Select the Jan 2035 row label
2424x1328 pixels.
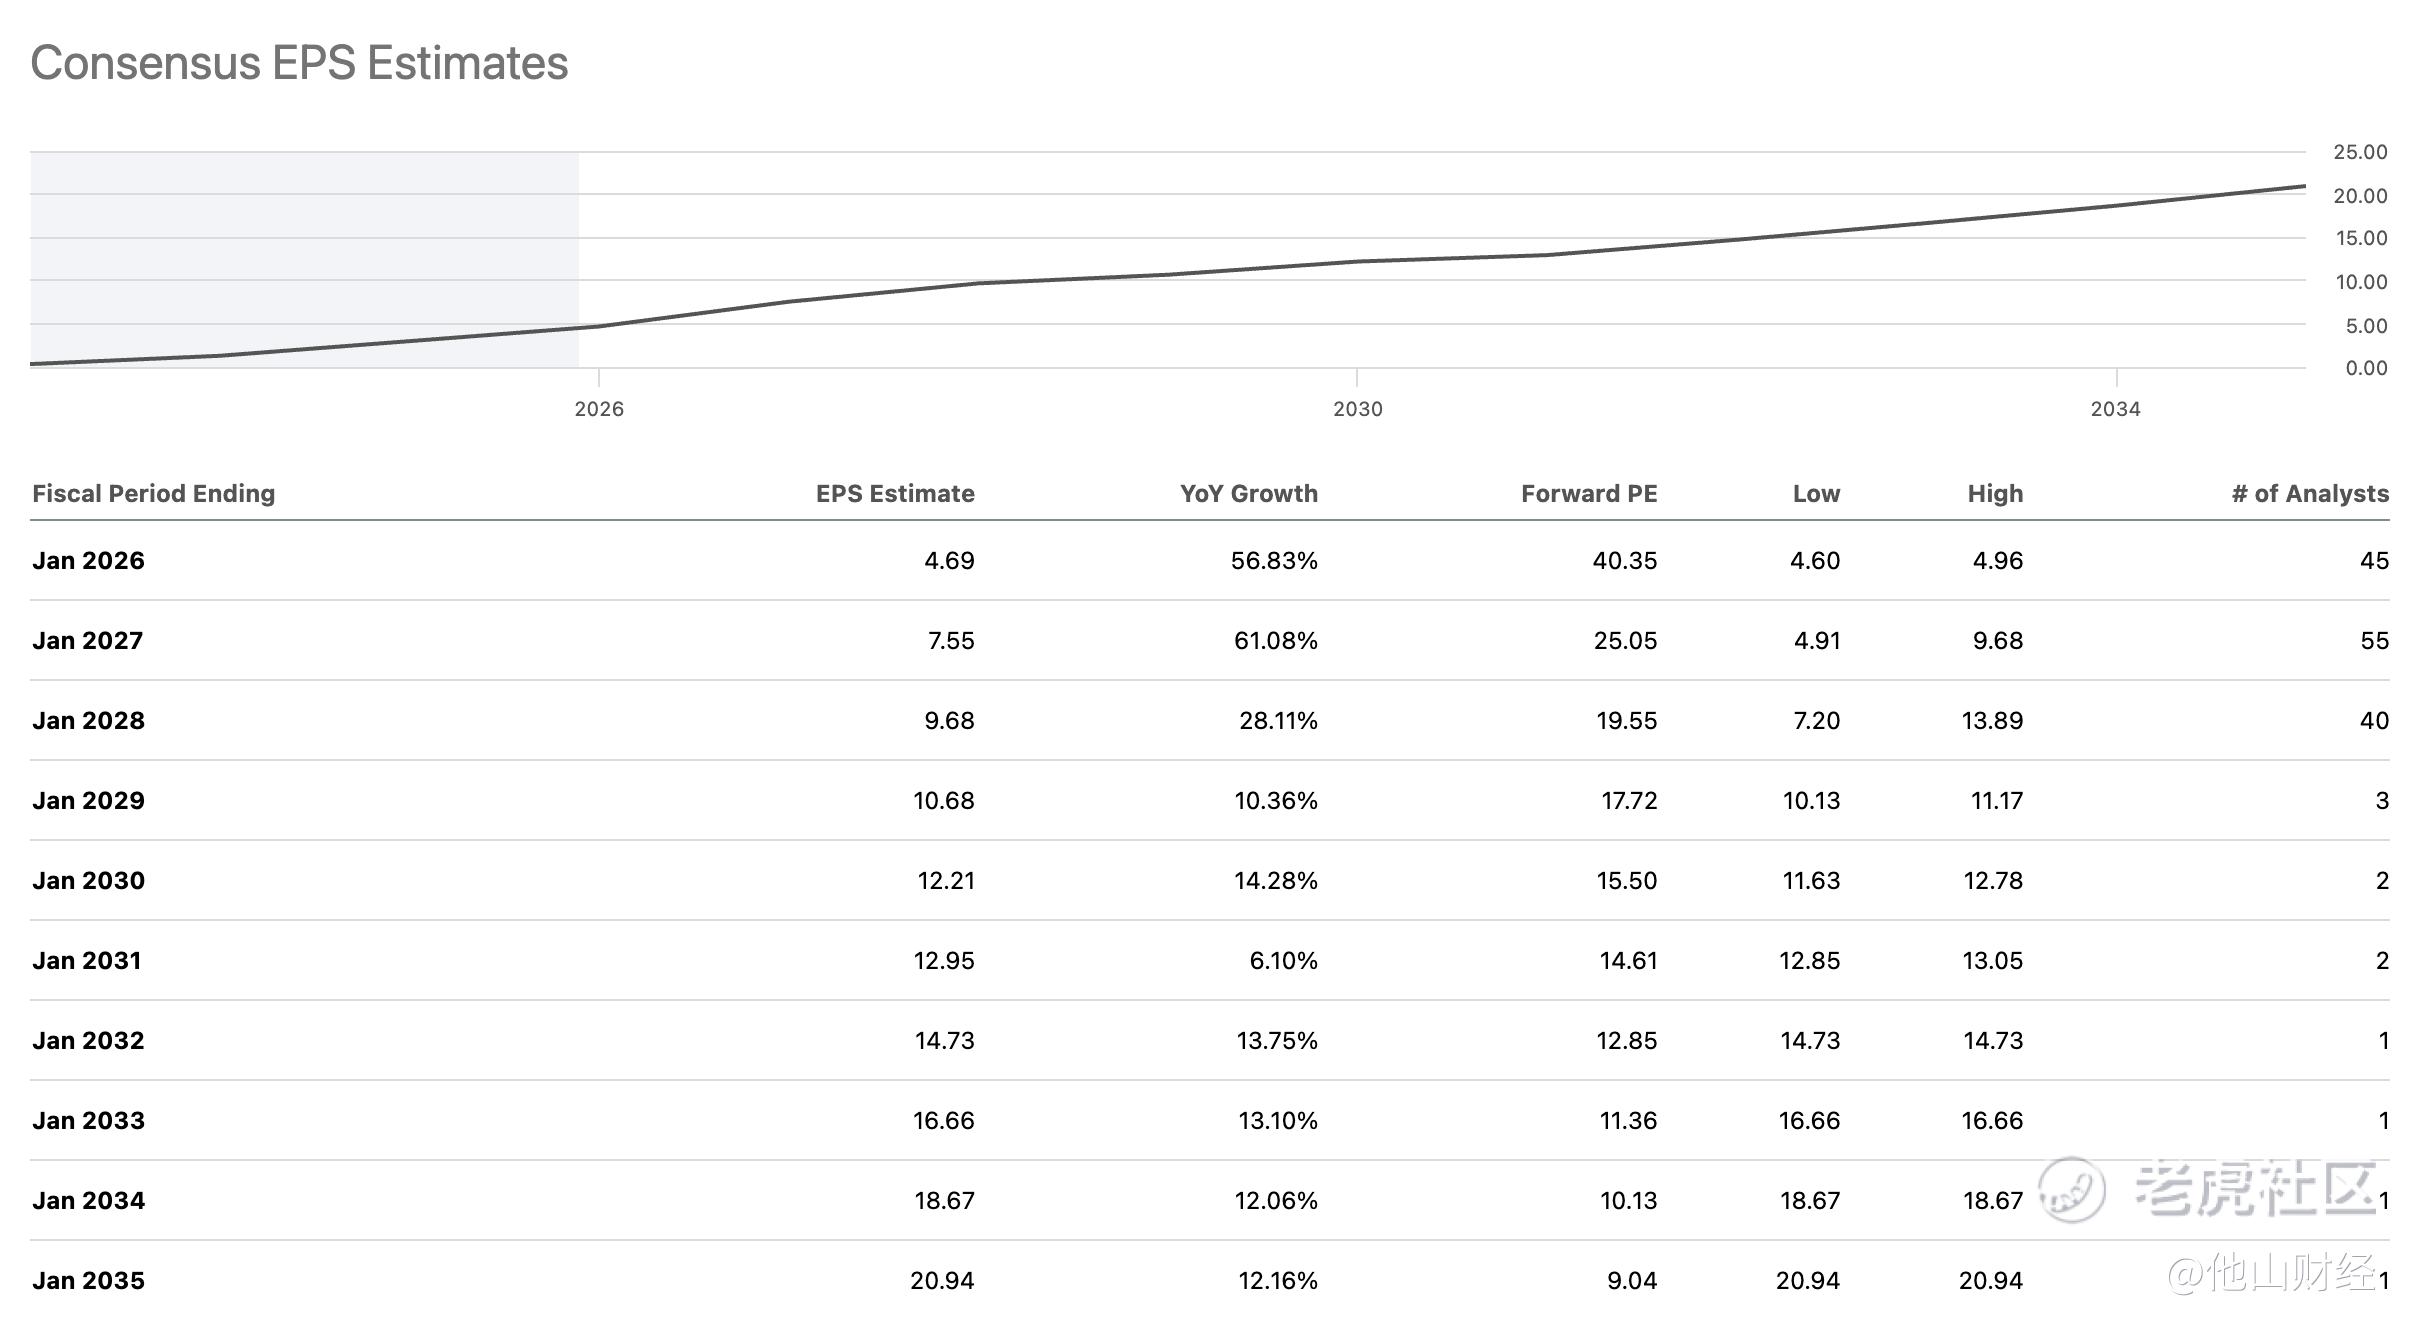tap(88, 1281)
